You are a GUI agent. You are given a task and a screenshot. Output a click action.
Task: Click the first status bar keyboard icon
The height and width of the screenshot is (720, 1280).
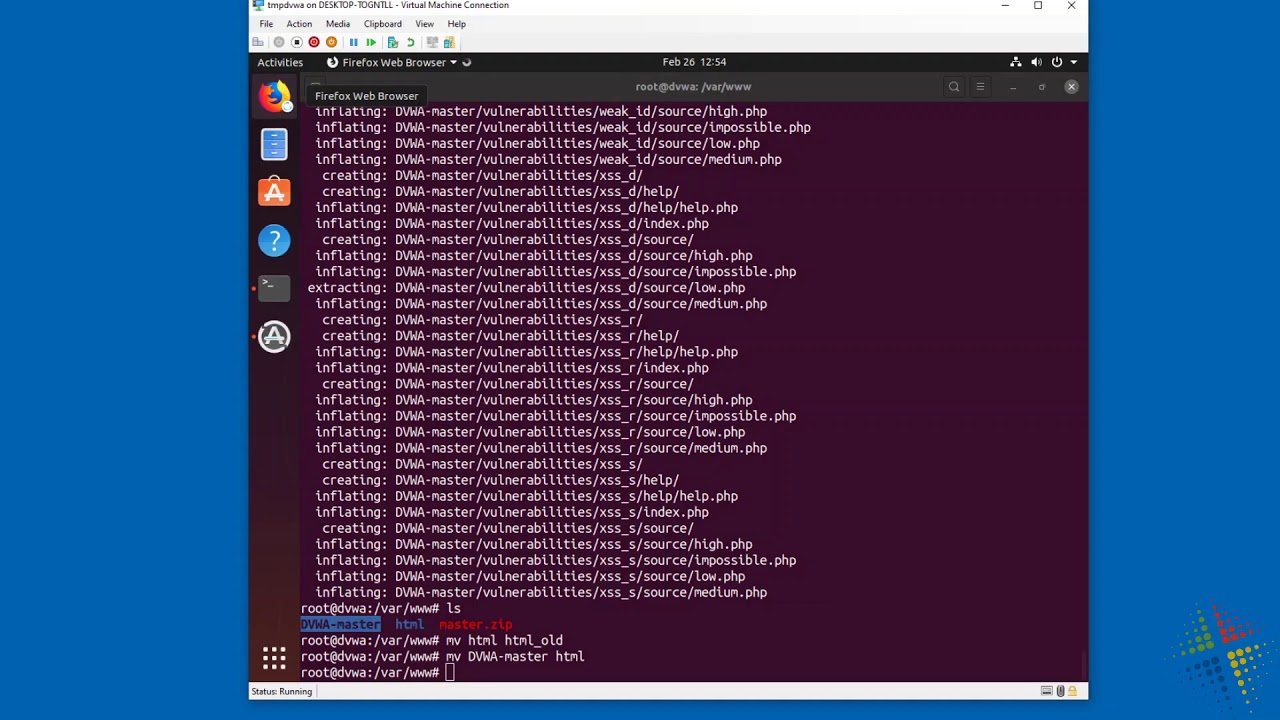pos(1047,691)
